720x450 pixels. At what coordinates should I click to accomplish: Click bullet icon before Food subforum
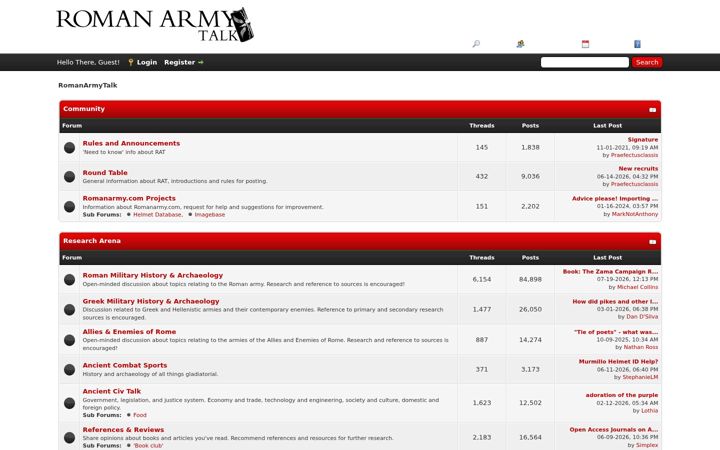click(x=129, y=415)
